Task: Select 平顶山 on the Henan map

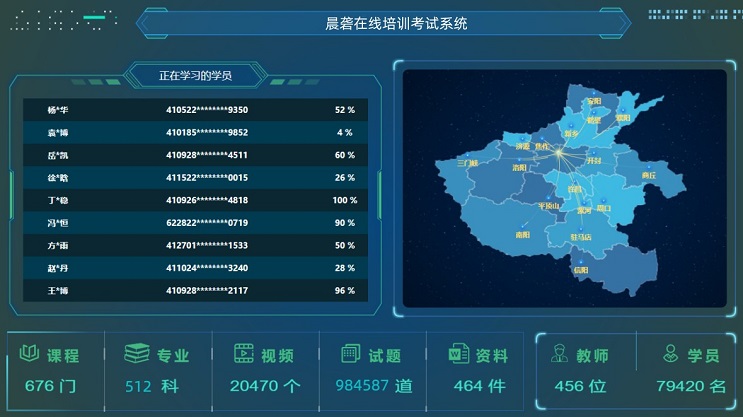Action: (x=549, y=206)
